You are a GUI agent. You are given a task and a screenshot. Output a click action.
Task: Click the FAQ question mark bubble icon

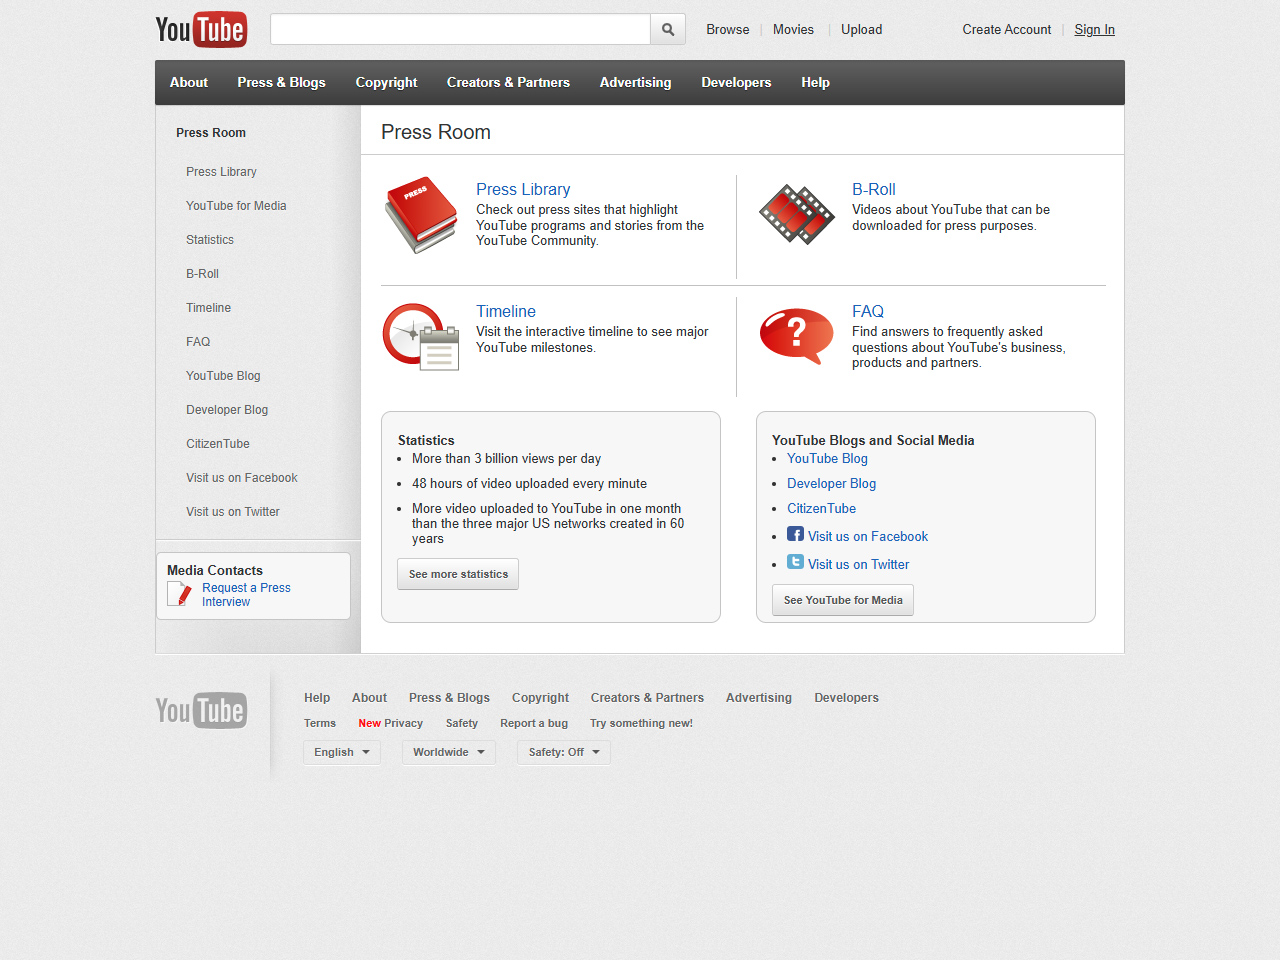(x=797, y=336)
